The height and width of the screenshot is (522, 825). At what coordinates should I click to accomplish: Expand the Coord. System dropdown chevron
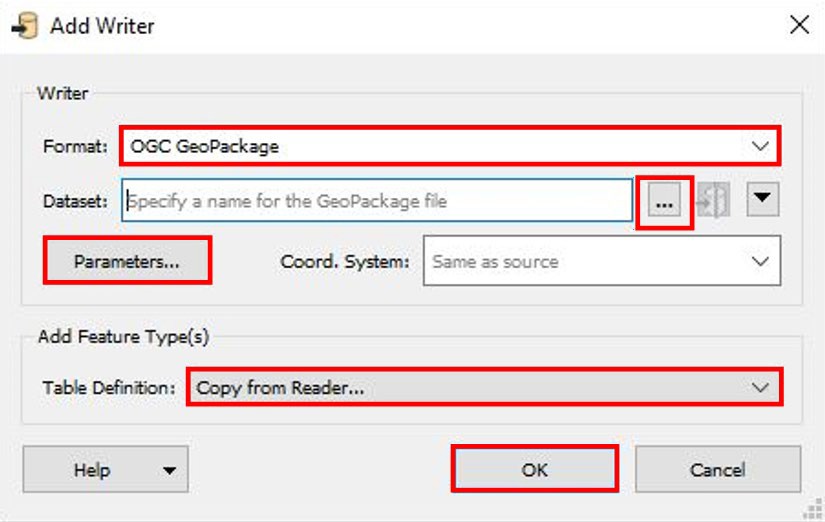click(x=760, y=261)
